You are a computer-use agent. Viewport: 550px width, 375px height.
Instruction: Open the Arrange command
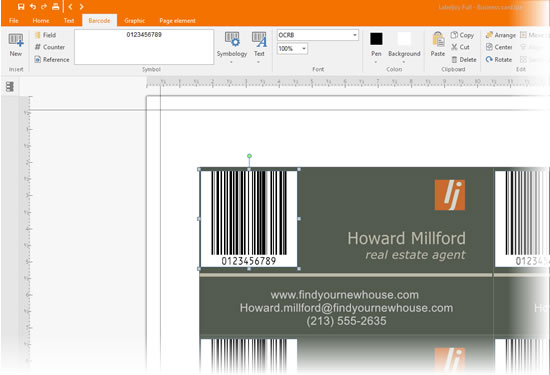(501, 35)
